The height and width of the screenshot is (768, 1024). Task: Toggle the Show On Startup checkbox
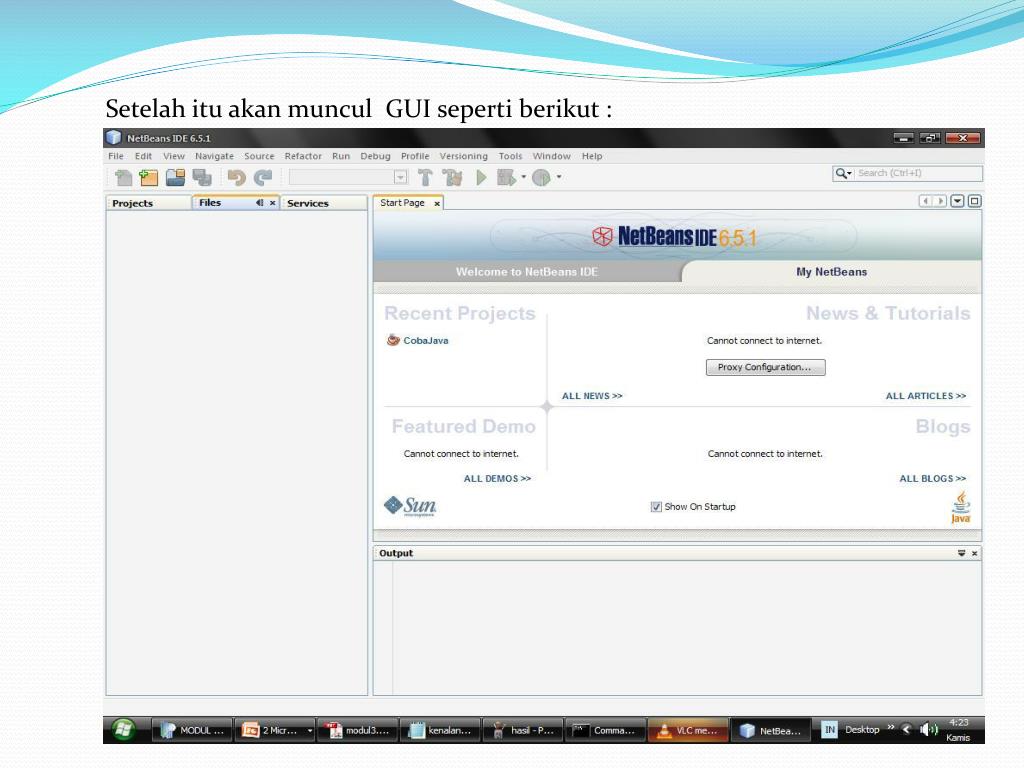(x=656, y=507)
